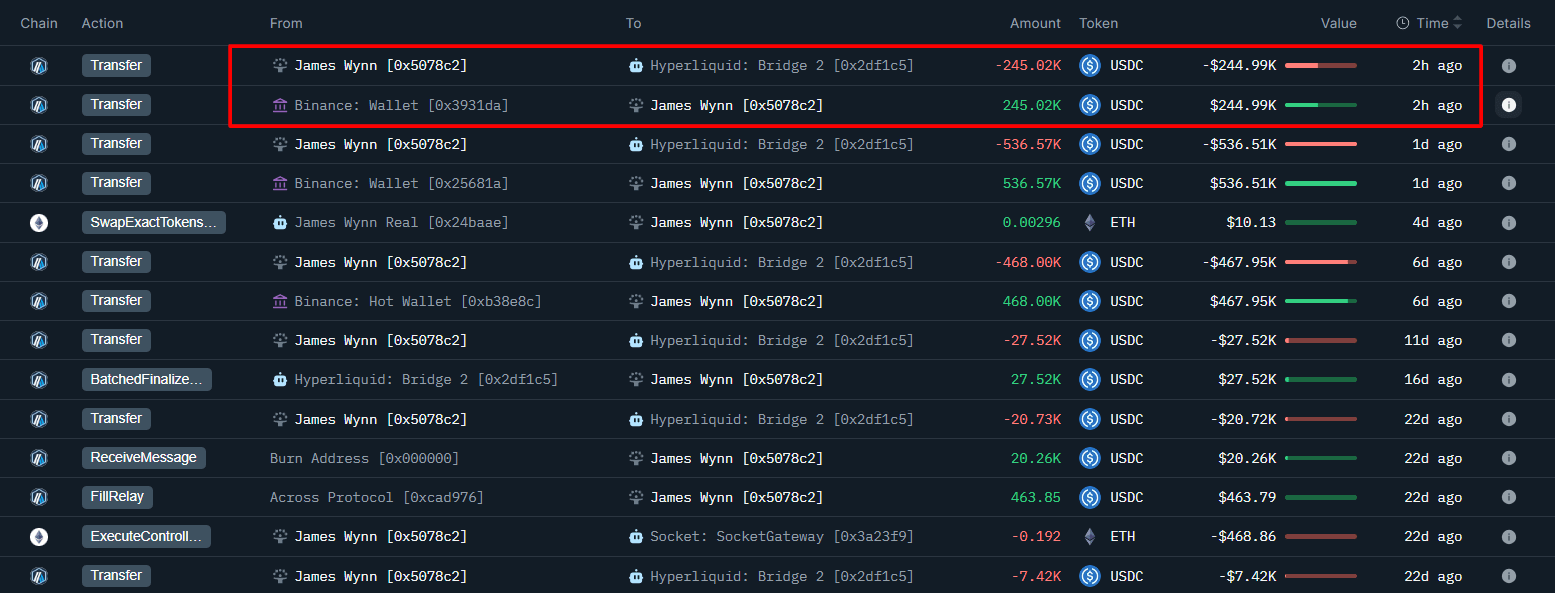This screenshot has width=1555, height=593.
Task: Click ETH token icon in 0.00296 row
Action: click(x=1090, y=223)
